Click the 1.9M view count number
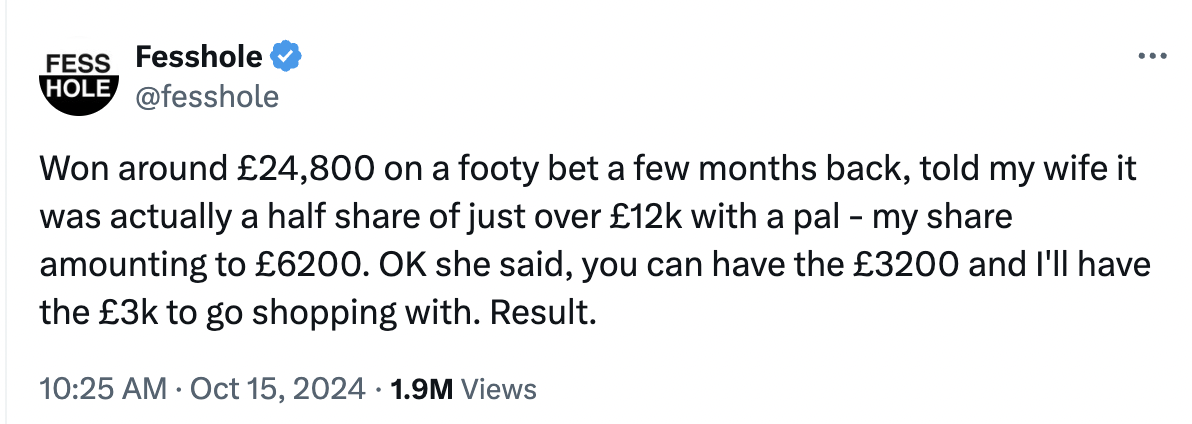The image size is (1192, 424). point(423,389)
